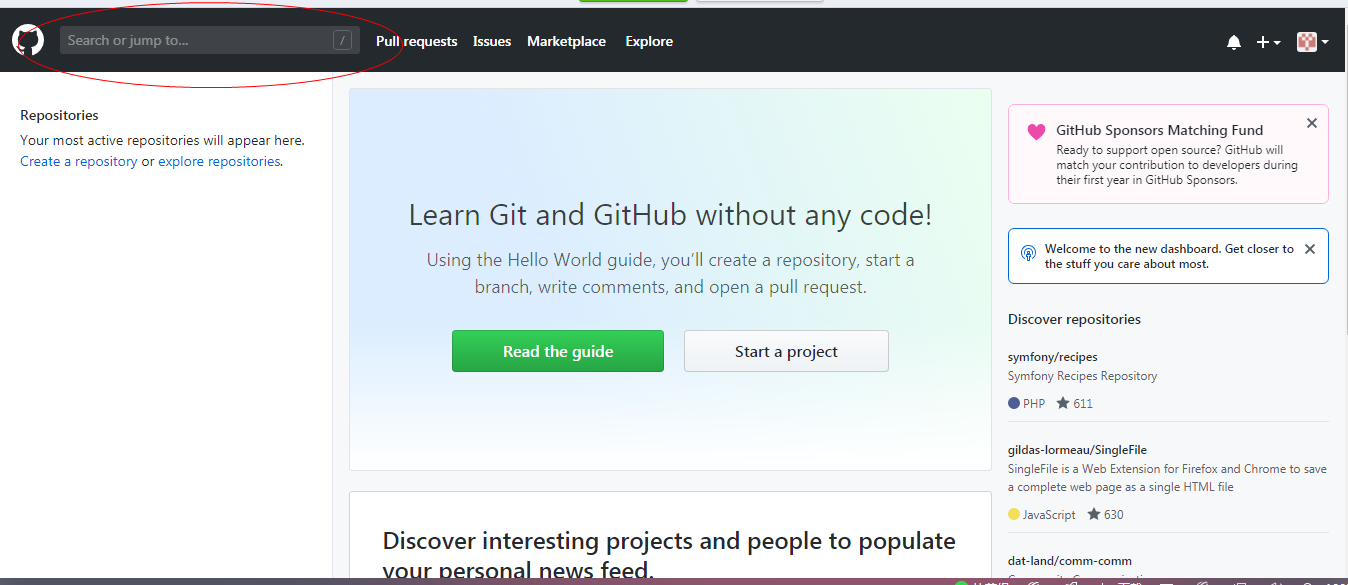Click the Symfony Recipes Repository description
The width and height of the screenshot is (1348, 585).
(x=1082, y=376)
